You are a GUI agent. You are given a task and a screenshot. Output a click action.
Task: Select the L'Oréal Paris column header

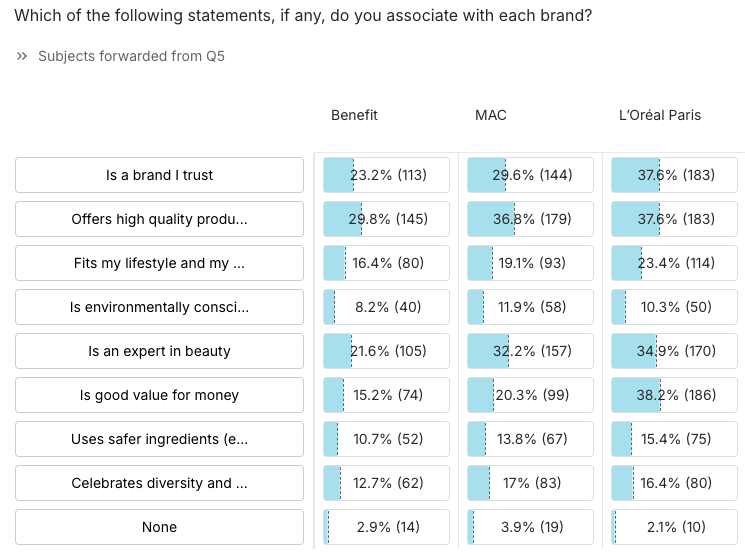coord(660,115)
